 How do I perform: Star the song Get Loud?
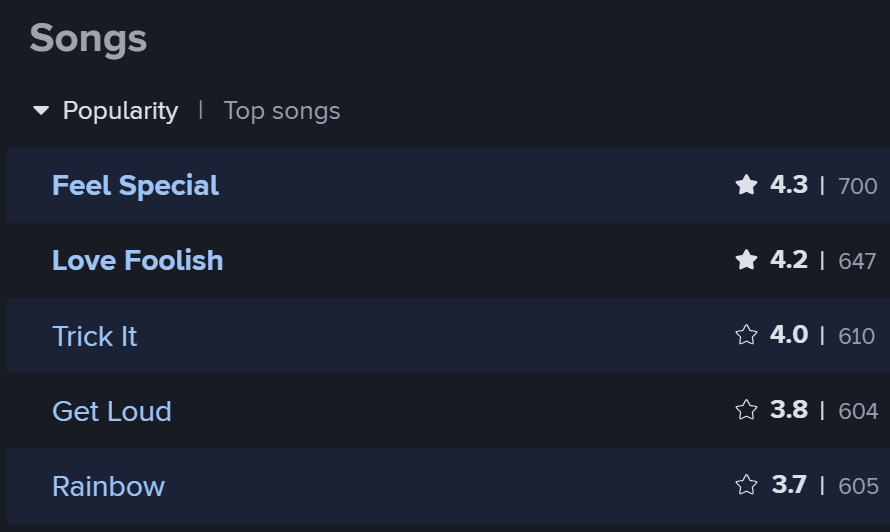point(746,410)
